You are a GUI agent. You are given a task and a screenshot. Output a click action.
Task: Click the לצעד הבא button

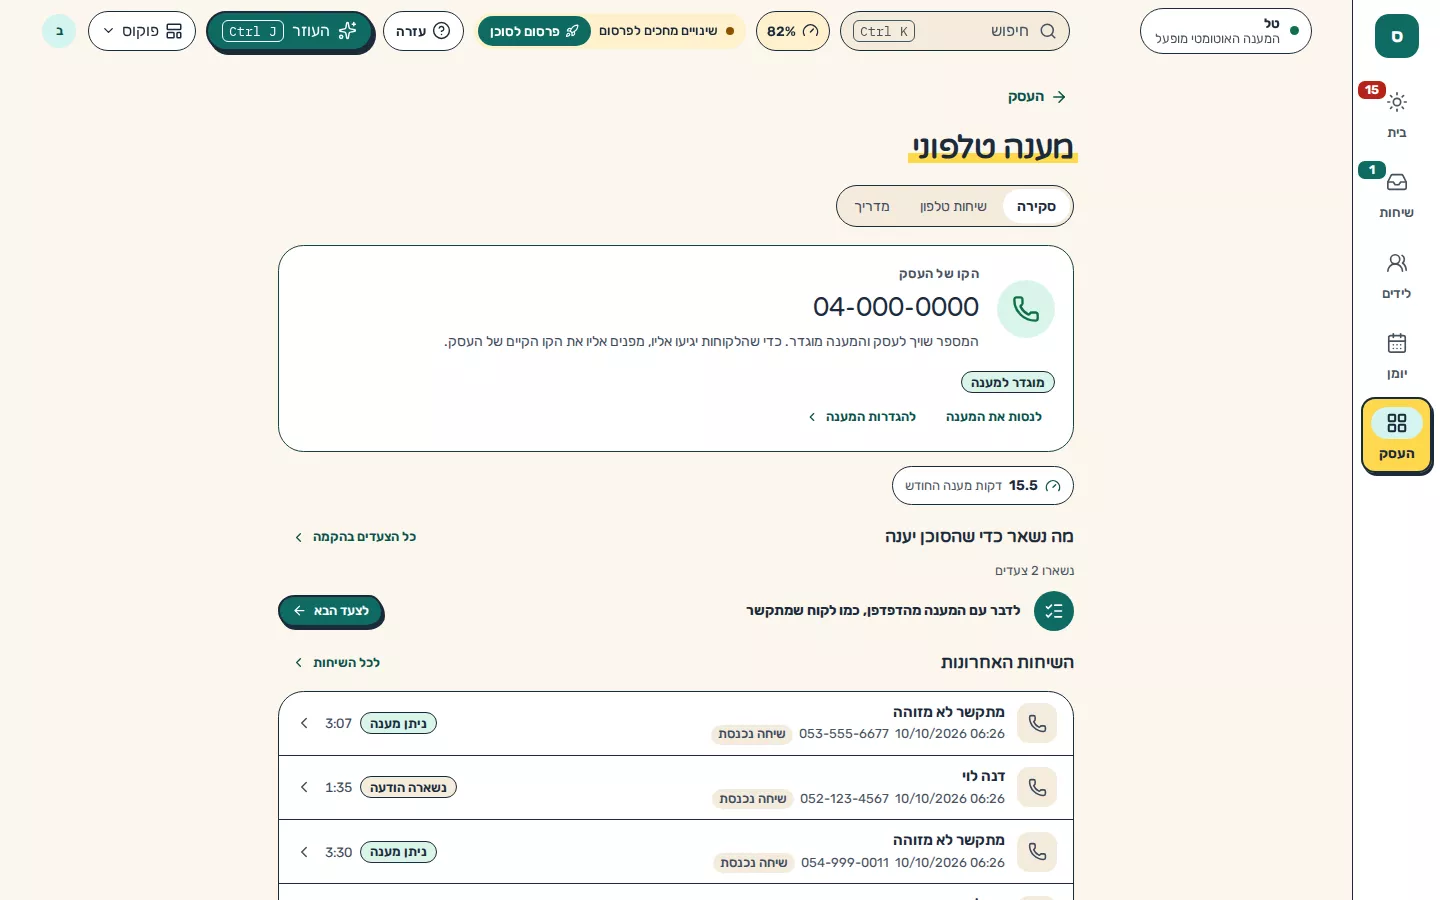click(x=331, y=611)
